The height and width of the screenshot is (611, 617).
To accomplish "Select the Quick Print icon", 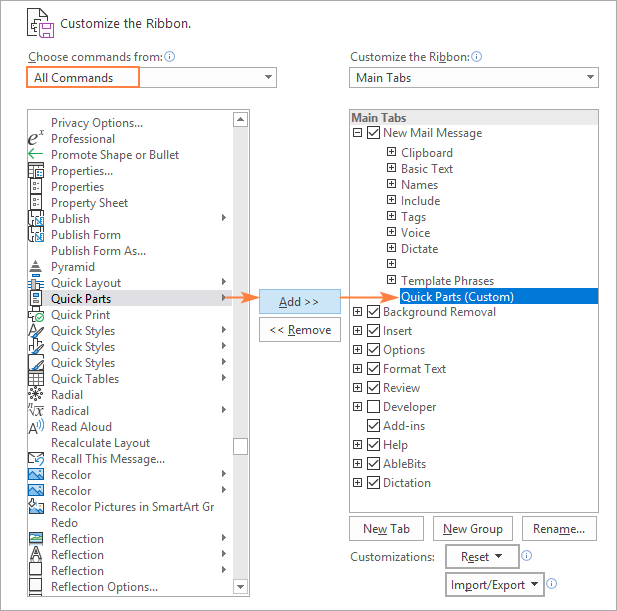I will (36, 315).
